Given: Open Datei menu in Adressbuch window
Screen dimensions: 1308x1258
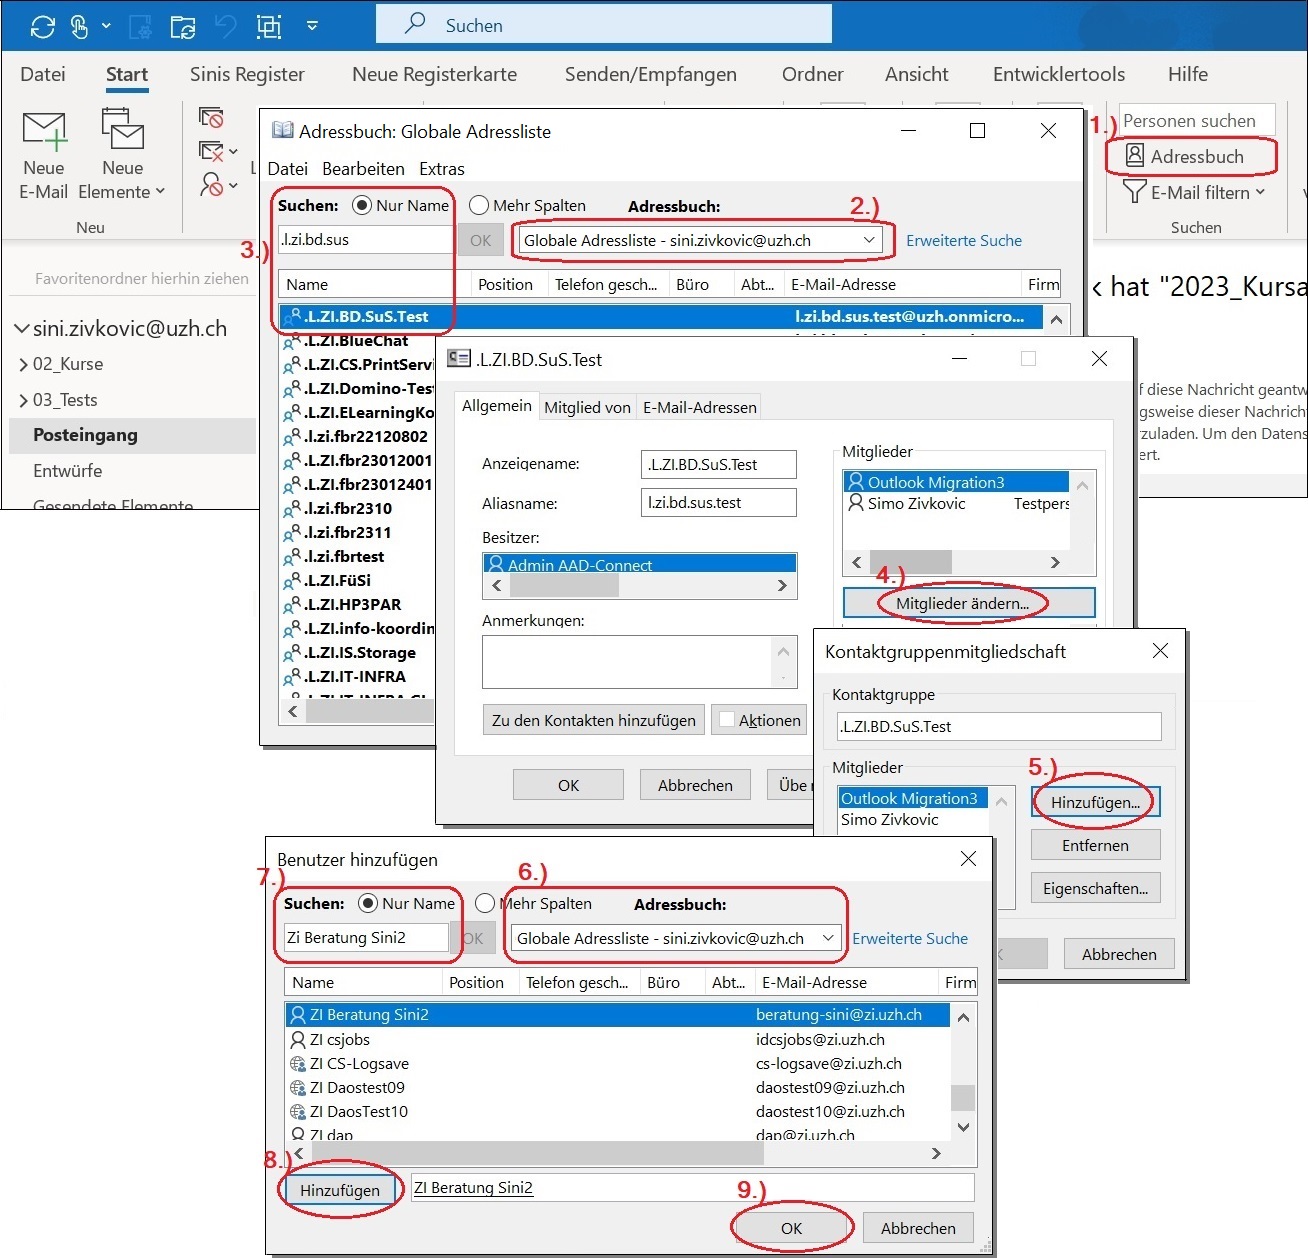Looking at the screenshot, I should point(287,169).
